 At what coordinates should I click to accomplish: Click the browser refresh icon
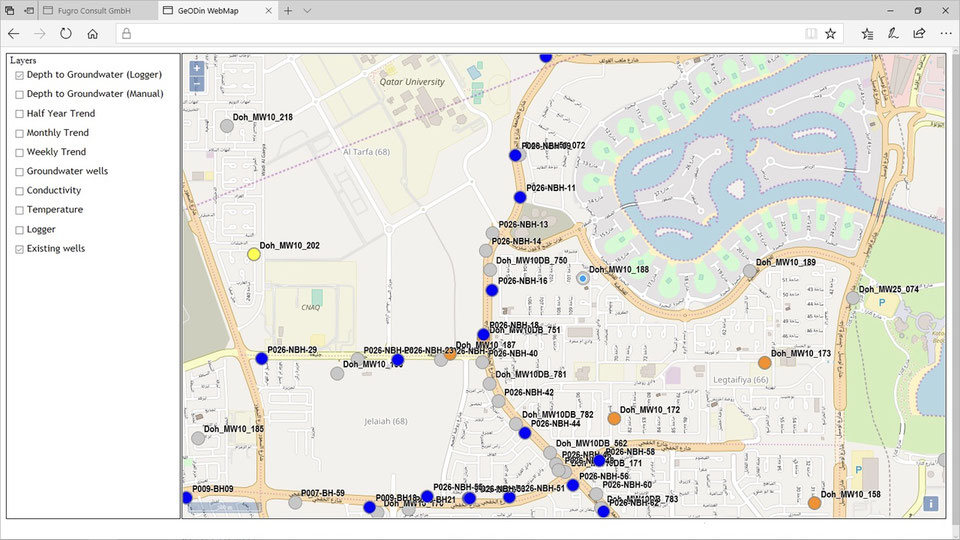66,33
